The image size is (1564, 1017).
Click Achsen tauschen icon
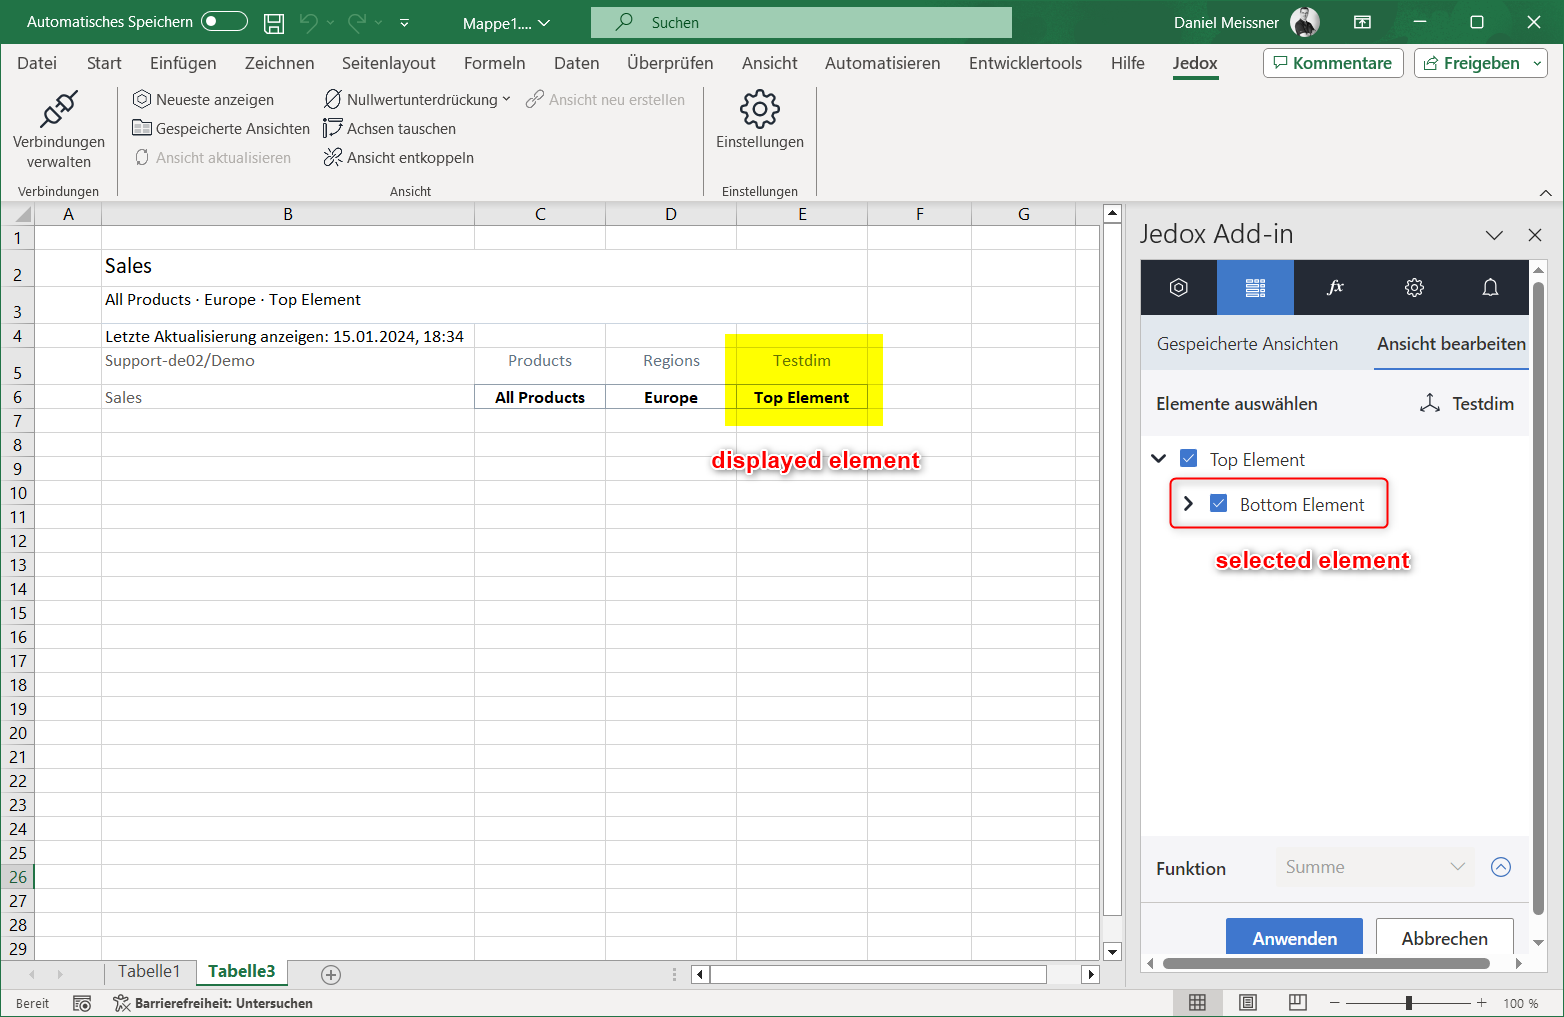[333, 129]
